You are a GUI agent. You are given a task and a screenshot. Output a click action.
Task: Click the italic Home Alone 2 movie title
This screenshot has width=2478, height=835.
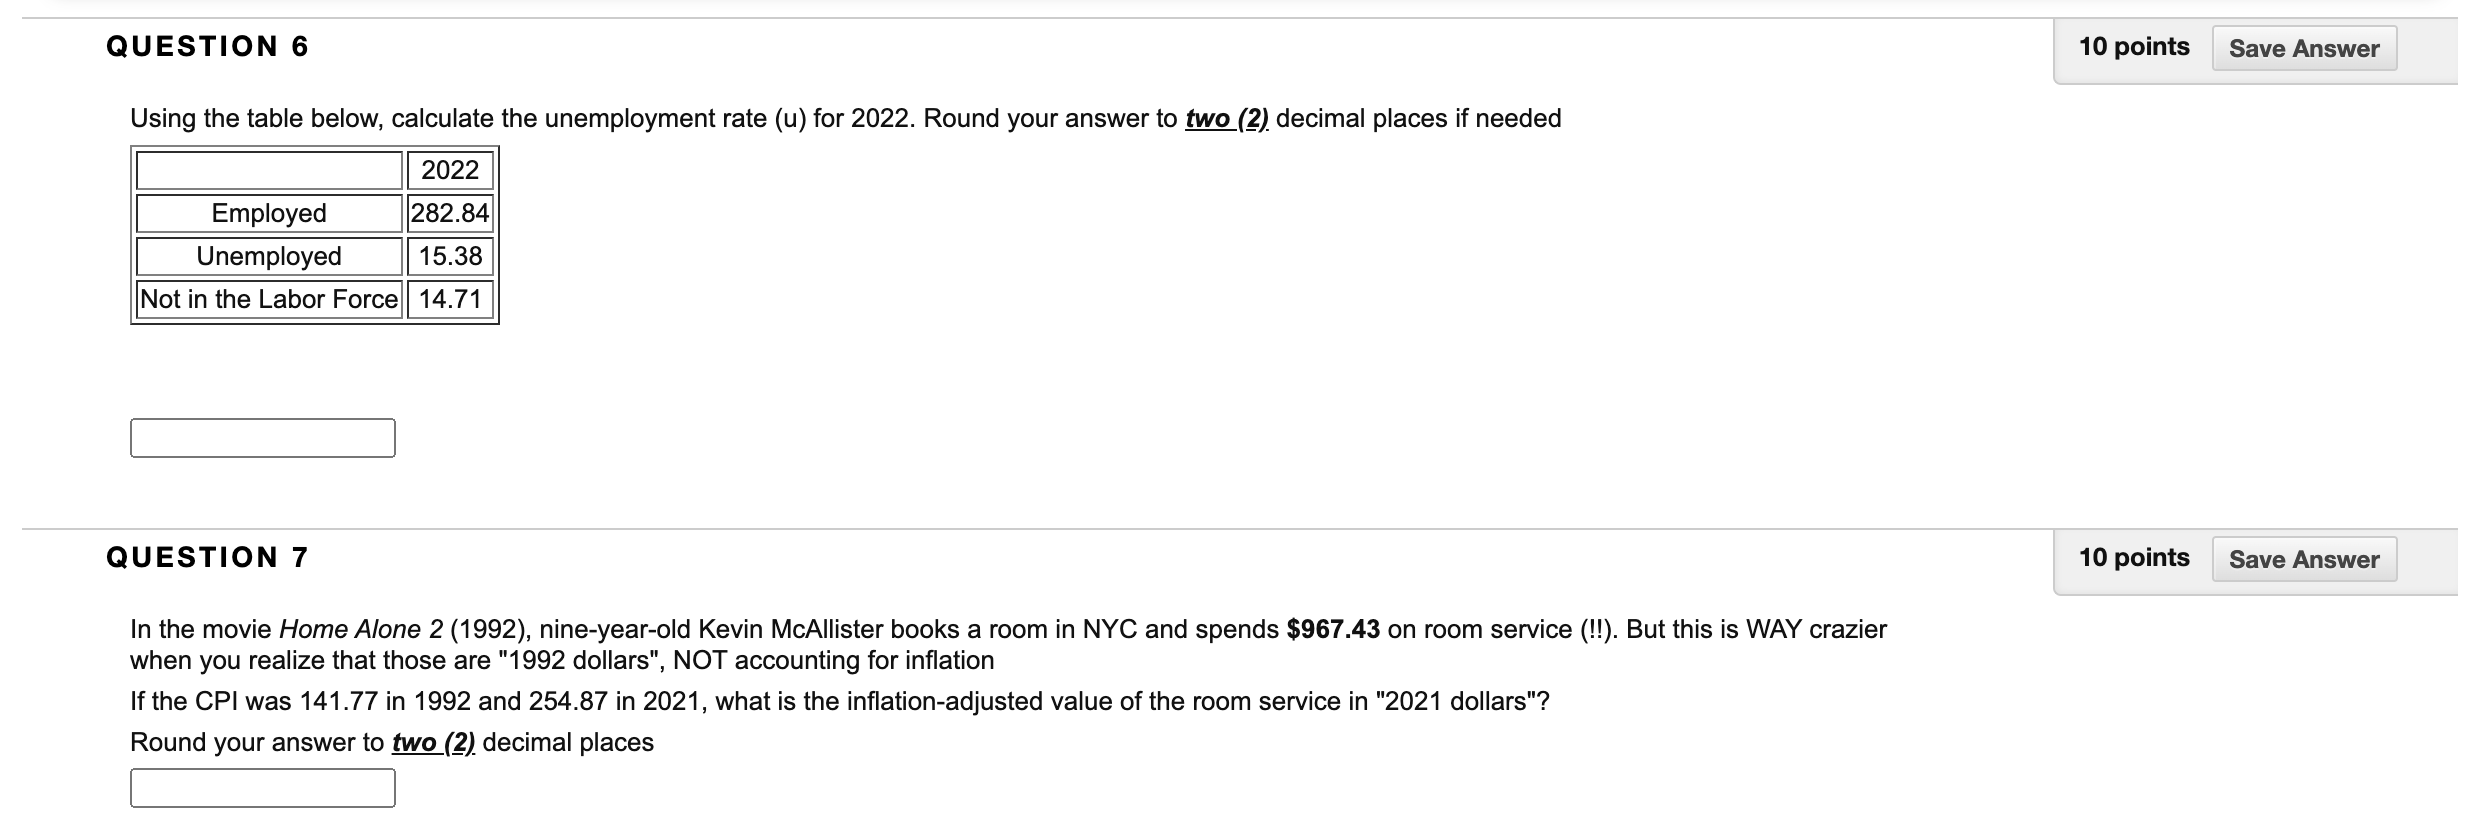pyautogui.click(x=364, y=629)
